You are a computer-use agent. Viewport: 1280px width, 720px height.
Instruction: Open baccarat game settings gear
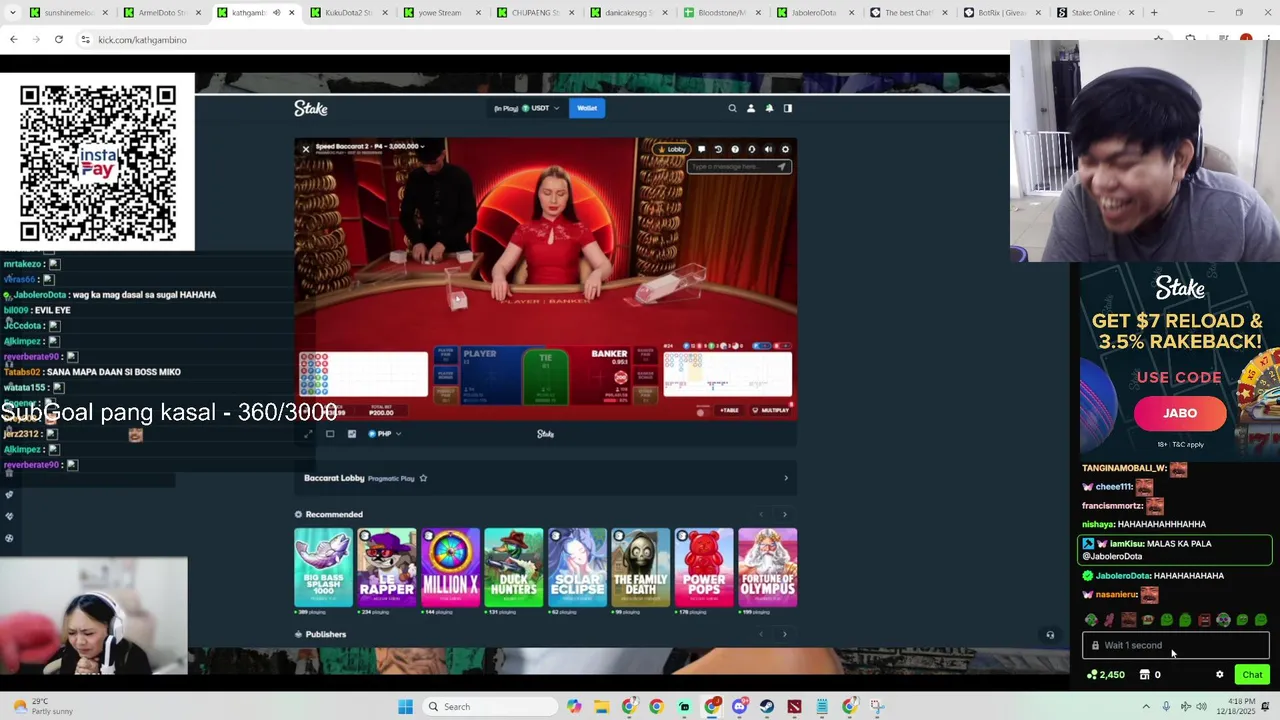click(785, 149)
